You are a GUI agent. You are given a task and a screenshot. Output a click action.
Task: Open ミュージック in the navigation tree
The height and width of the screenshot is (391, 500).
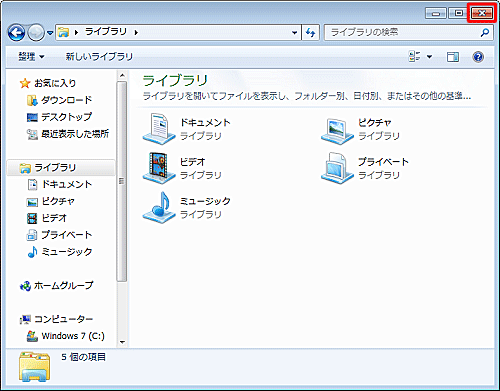click(67, 252)
